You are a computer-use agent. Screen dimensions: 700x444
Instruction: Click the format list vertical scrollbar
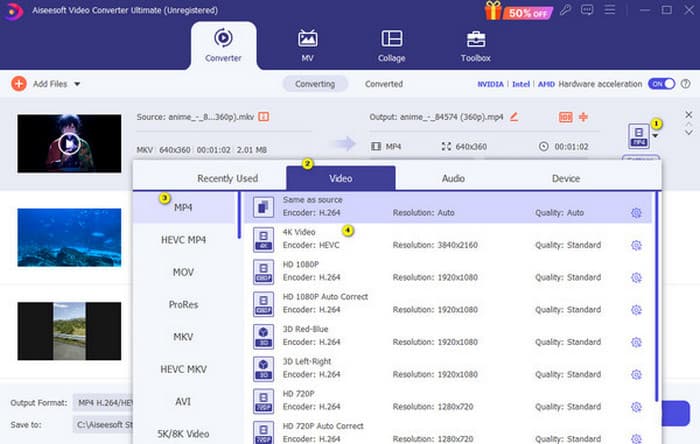[239, 215]
